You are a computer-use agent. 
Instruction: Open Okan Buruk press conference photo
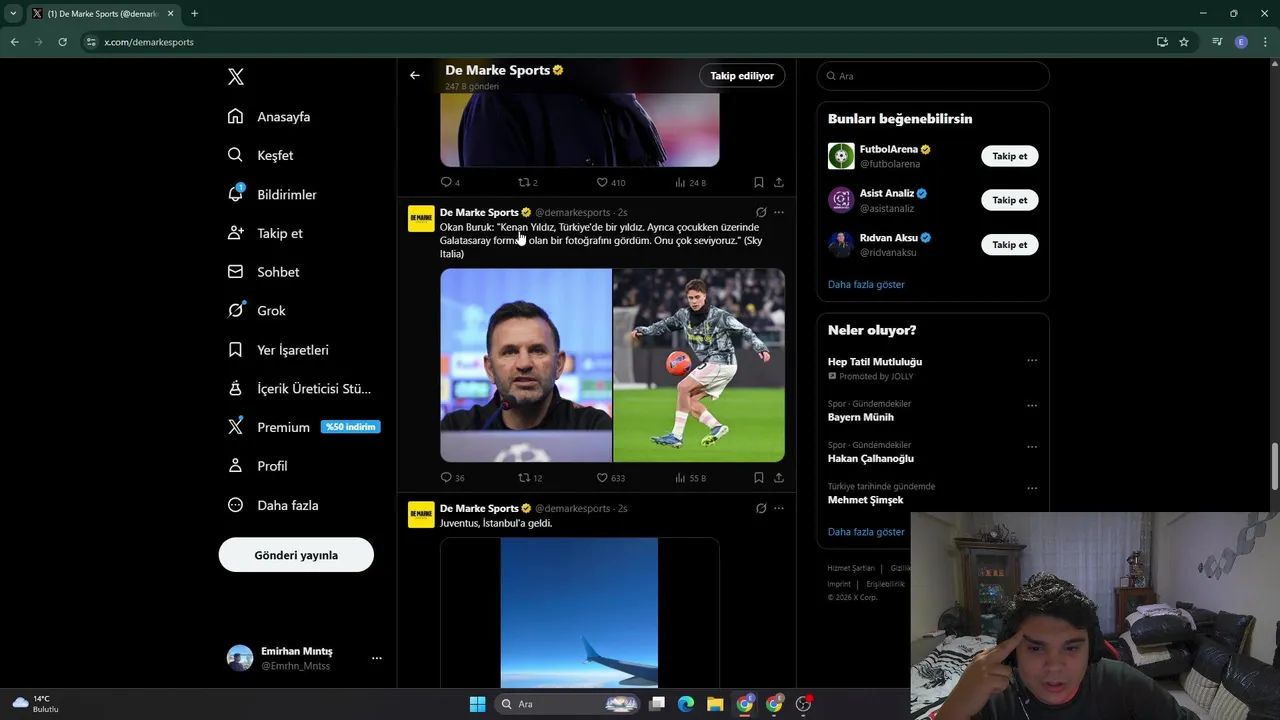click(526, 365)
